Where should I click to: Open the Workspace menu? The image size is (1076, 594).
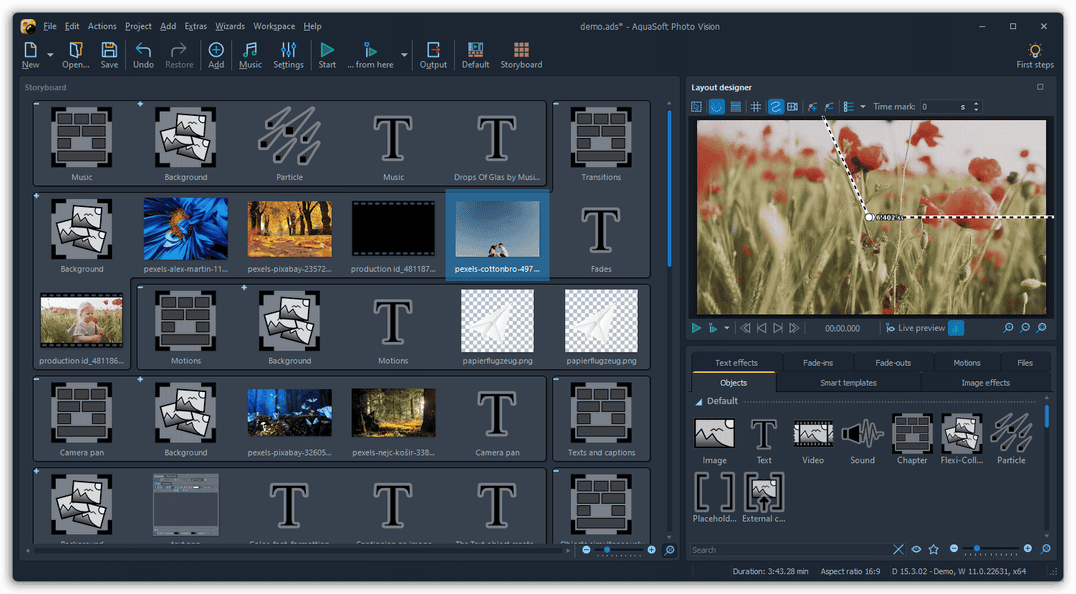[274, 26]
